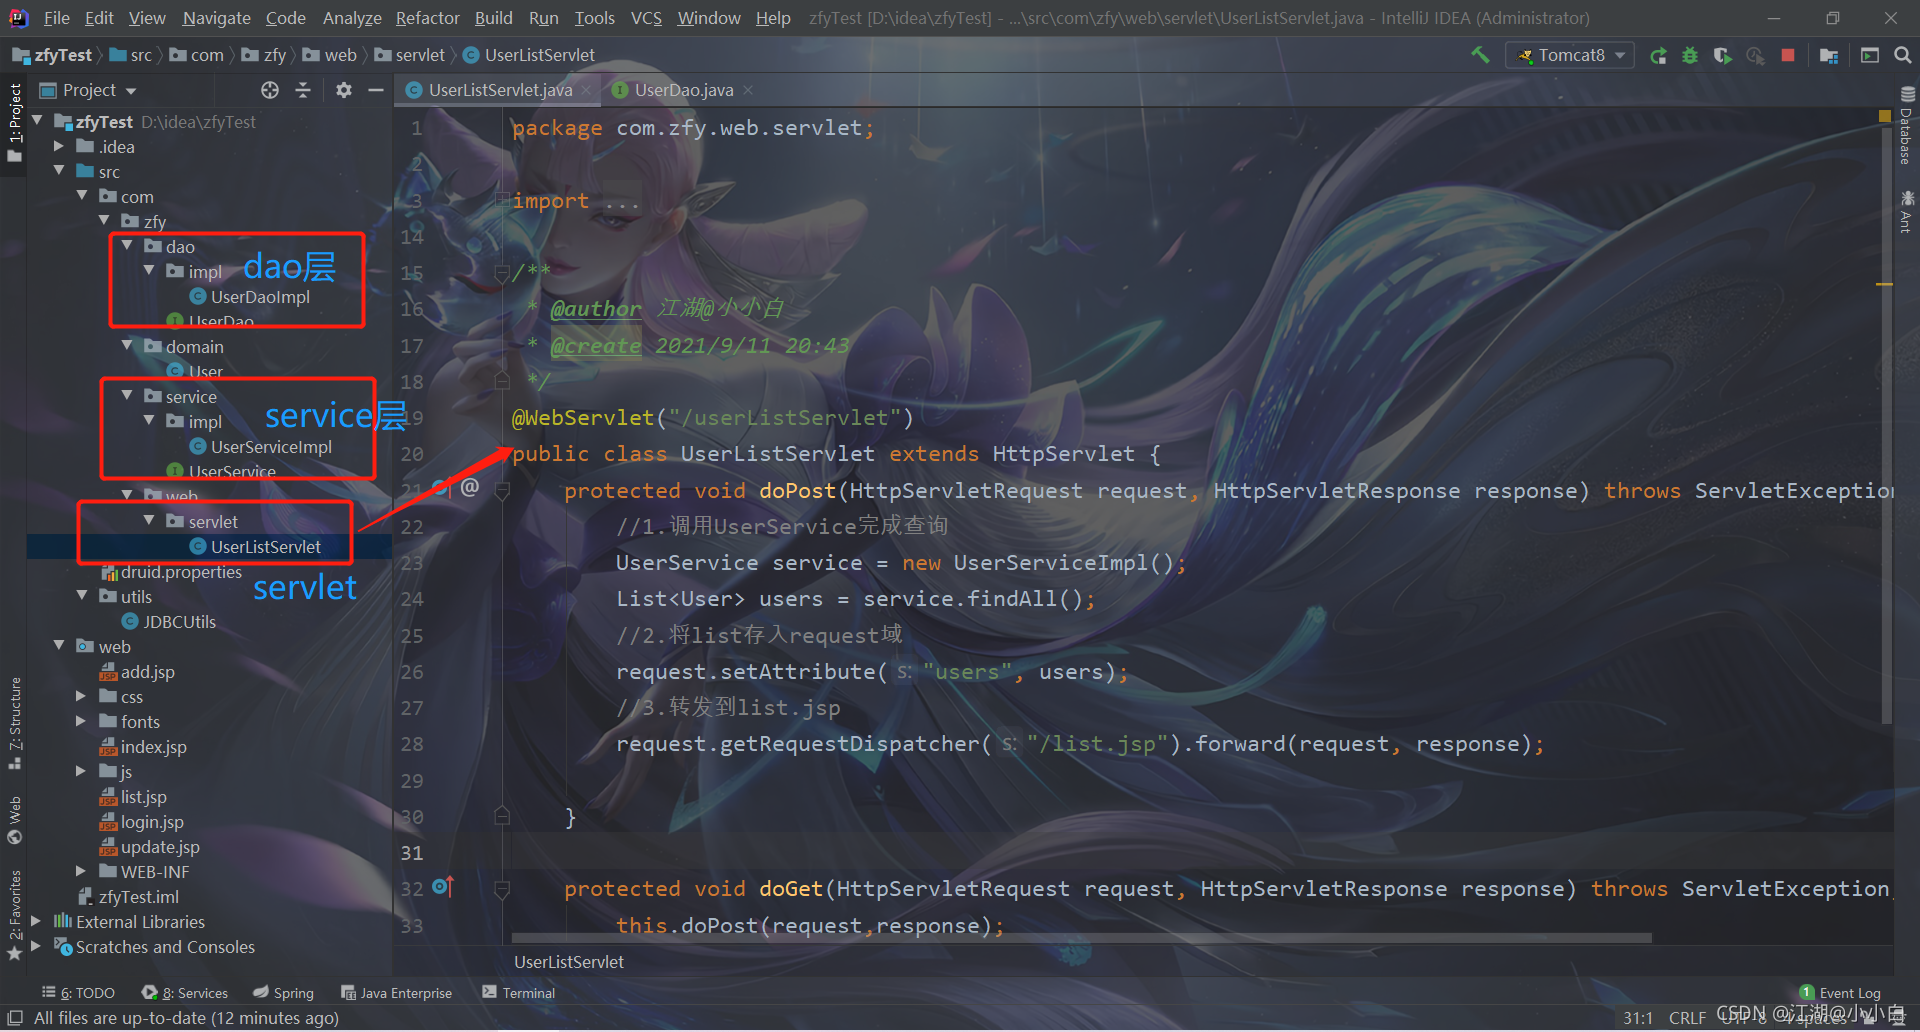This screenshot has height=1032, width=1920.
Task: Click the Rerun Tomcat8 icon
Action: tap(1658, 55)
